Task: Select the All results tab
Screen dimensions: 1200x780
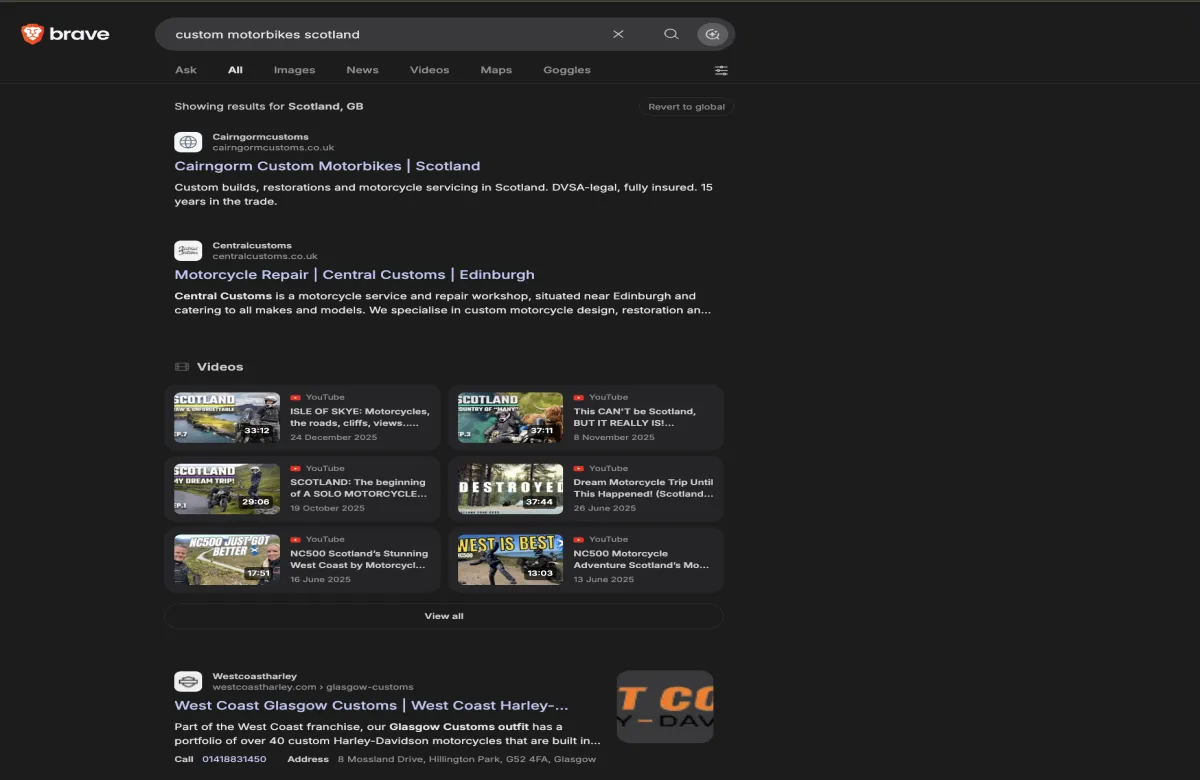Action: click(x=235, y=70)
